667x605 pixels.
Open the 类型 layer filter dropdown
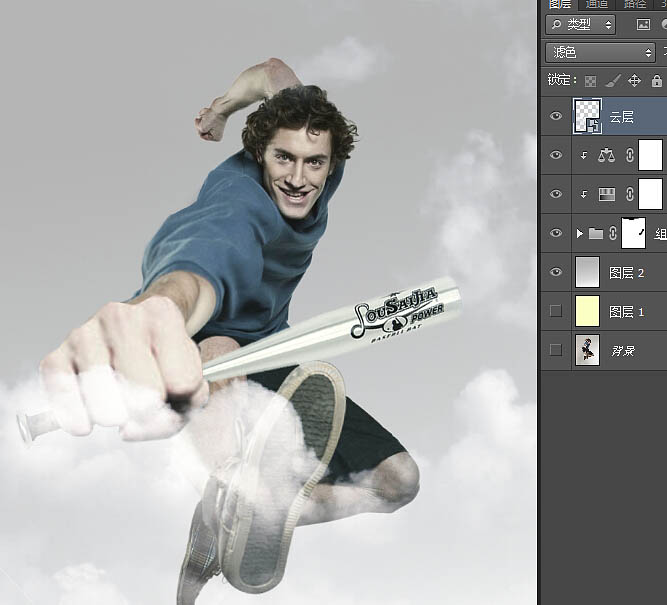point(580,25)
